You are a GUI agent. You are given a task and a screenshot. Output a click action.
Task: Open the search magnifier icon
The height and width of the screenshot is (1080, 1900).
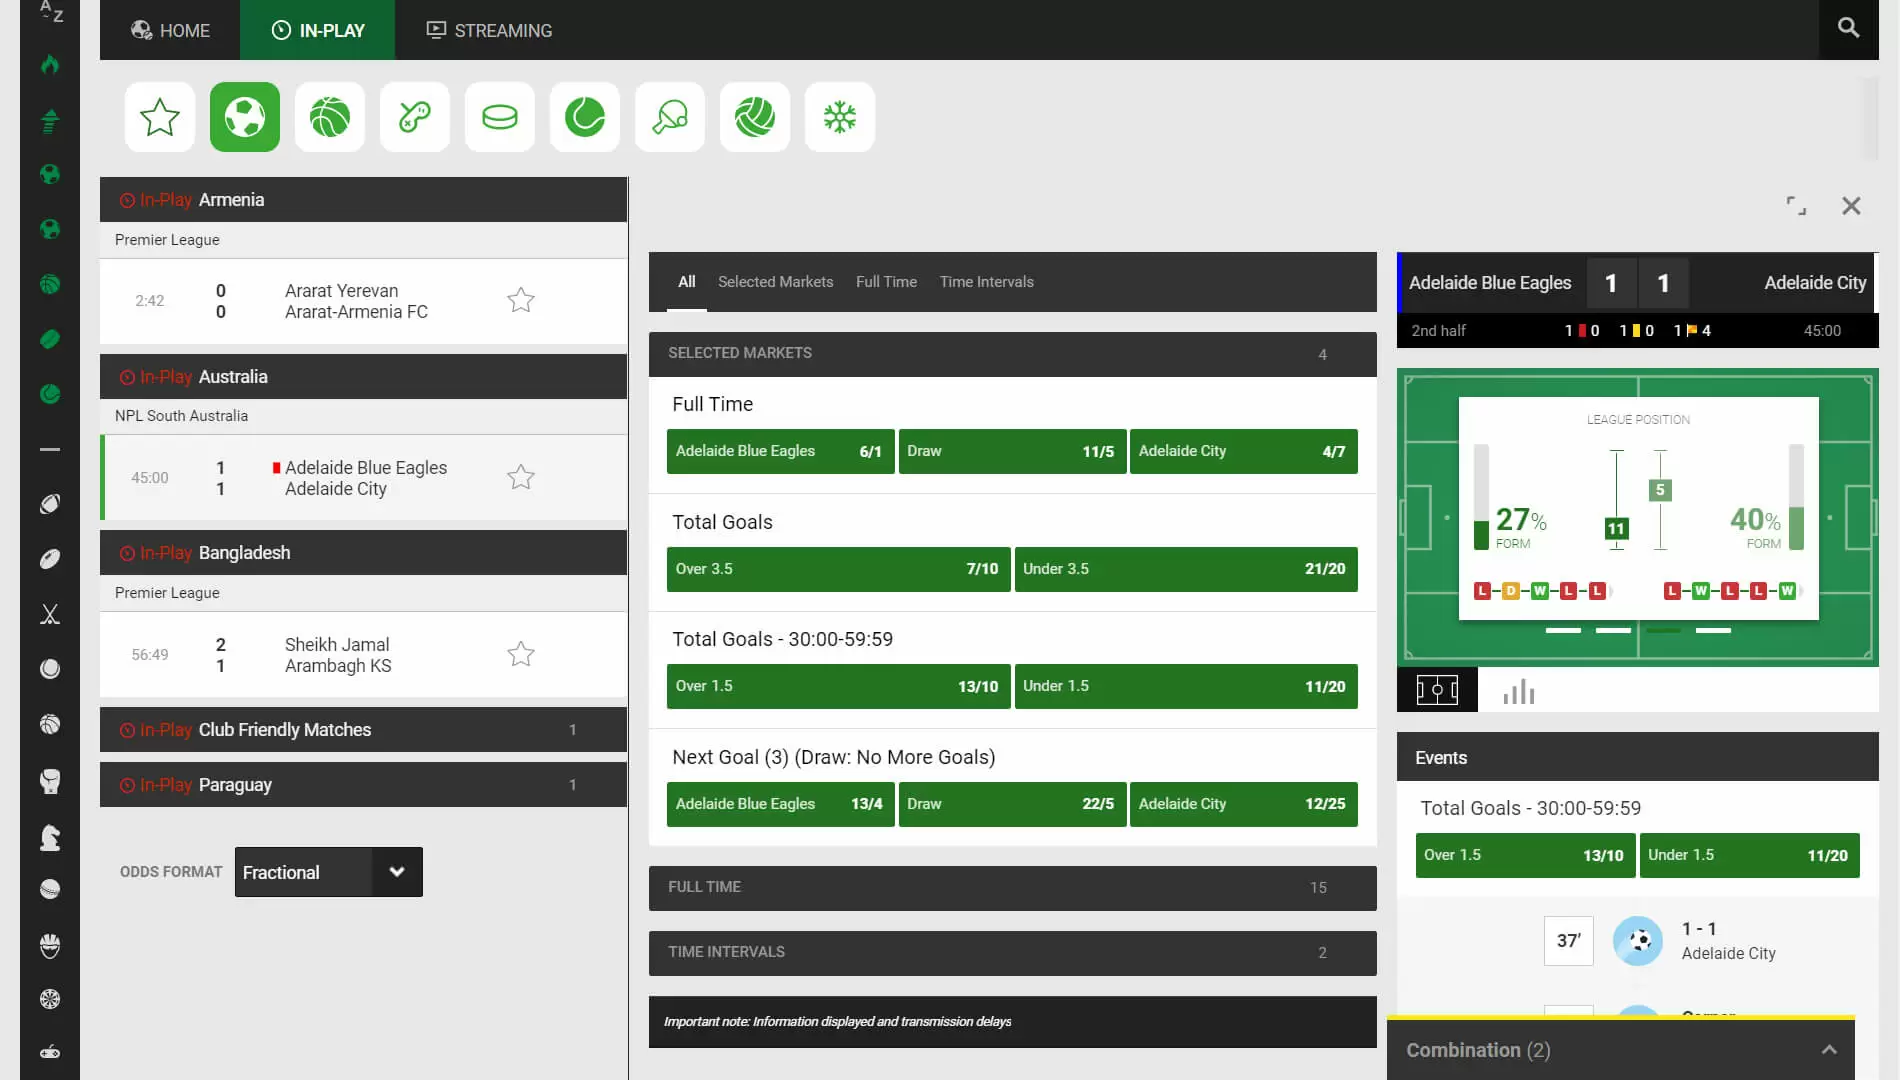click(1848, 28)
